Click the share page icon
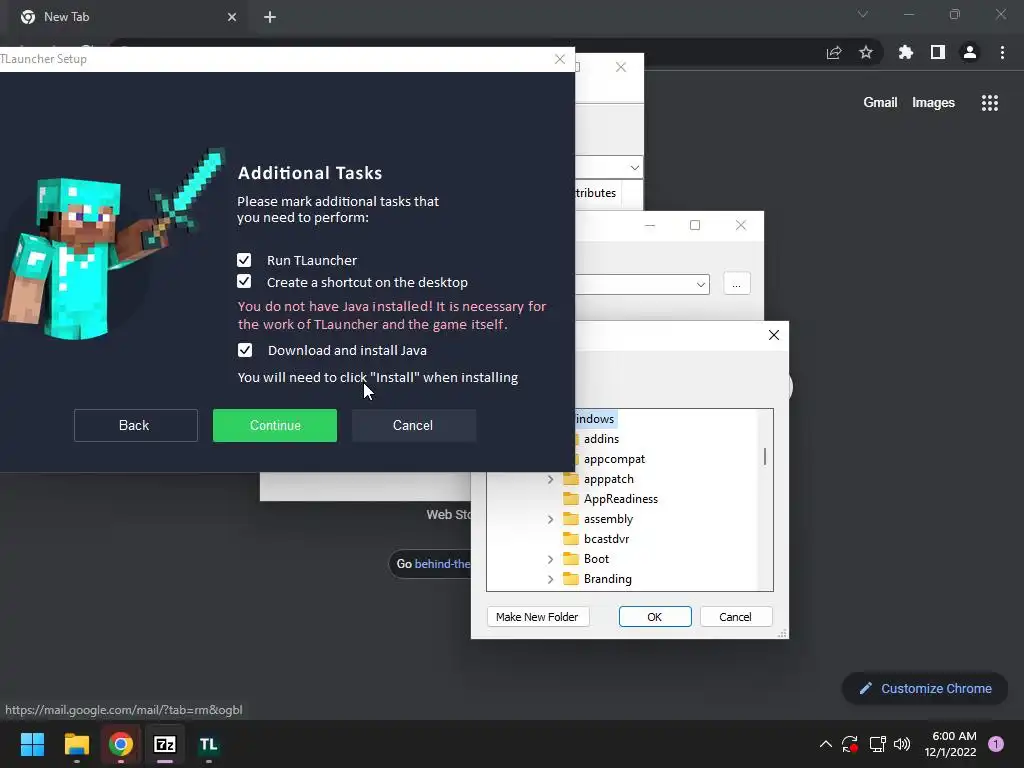 coord(833,52)
